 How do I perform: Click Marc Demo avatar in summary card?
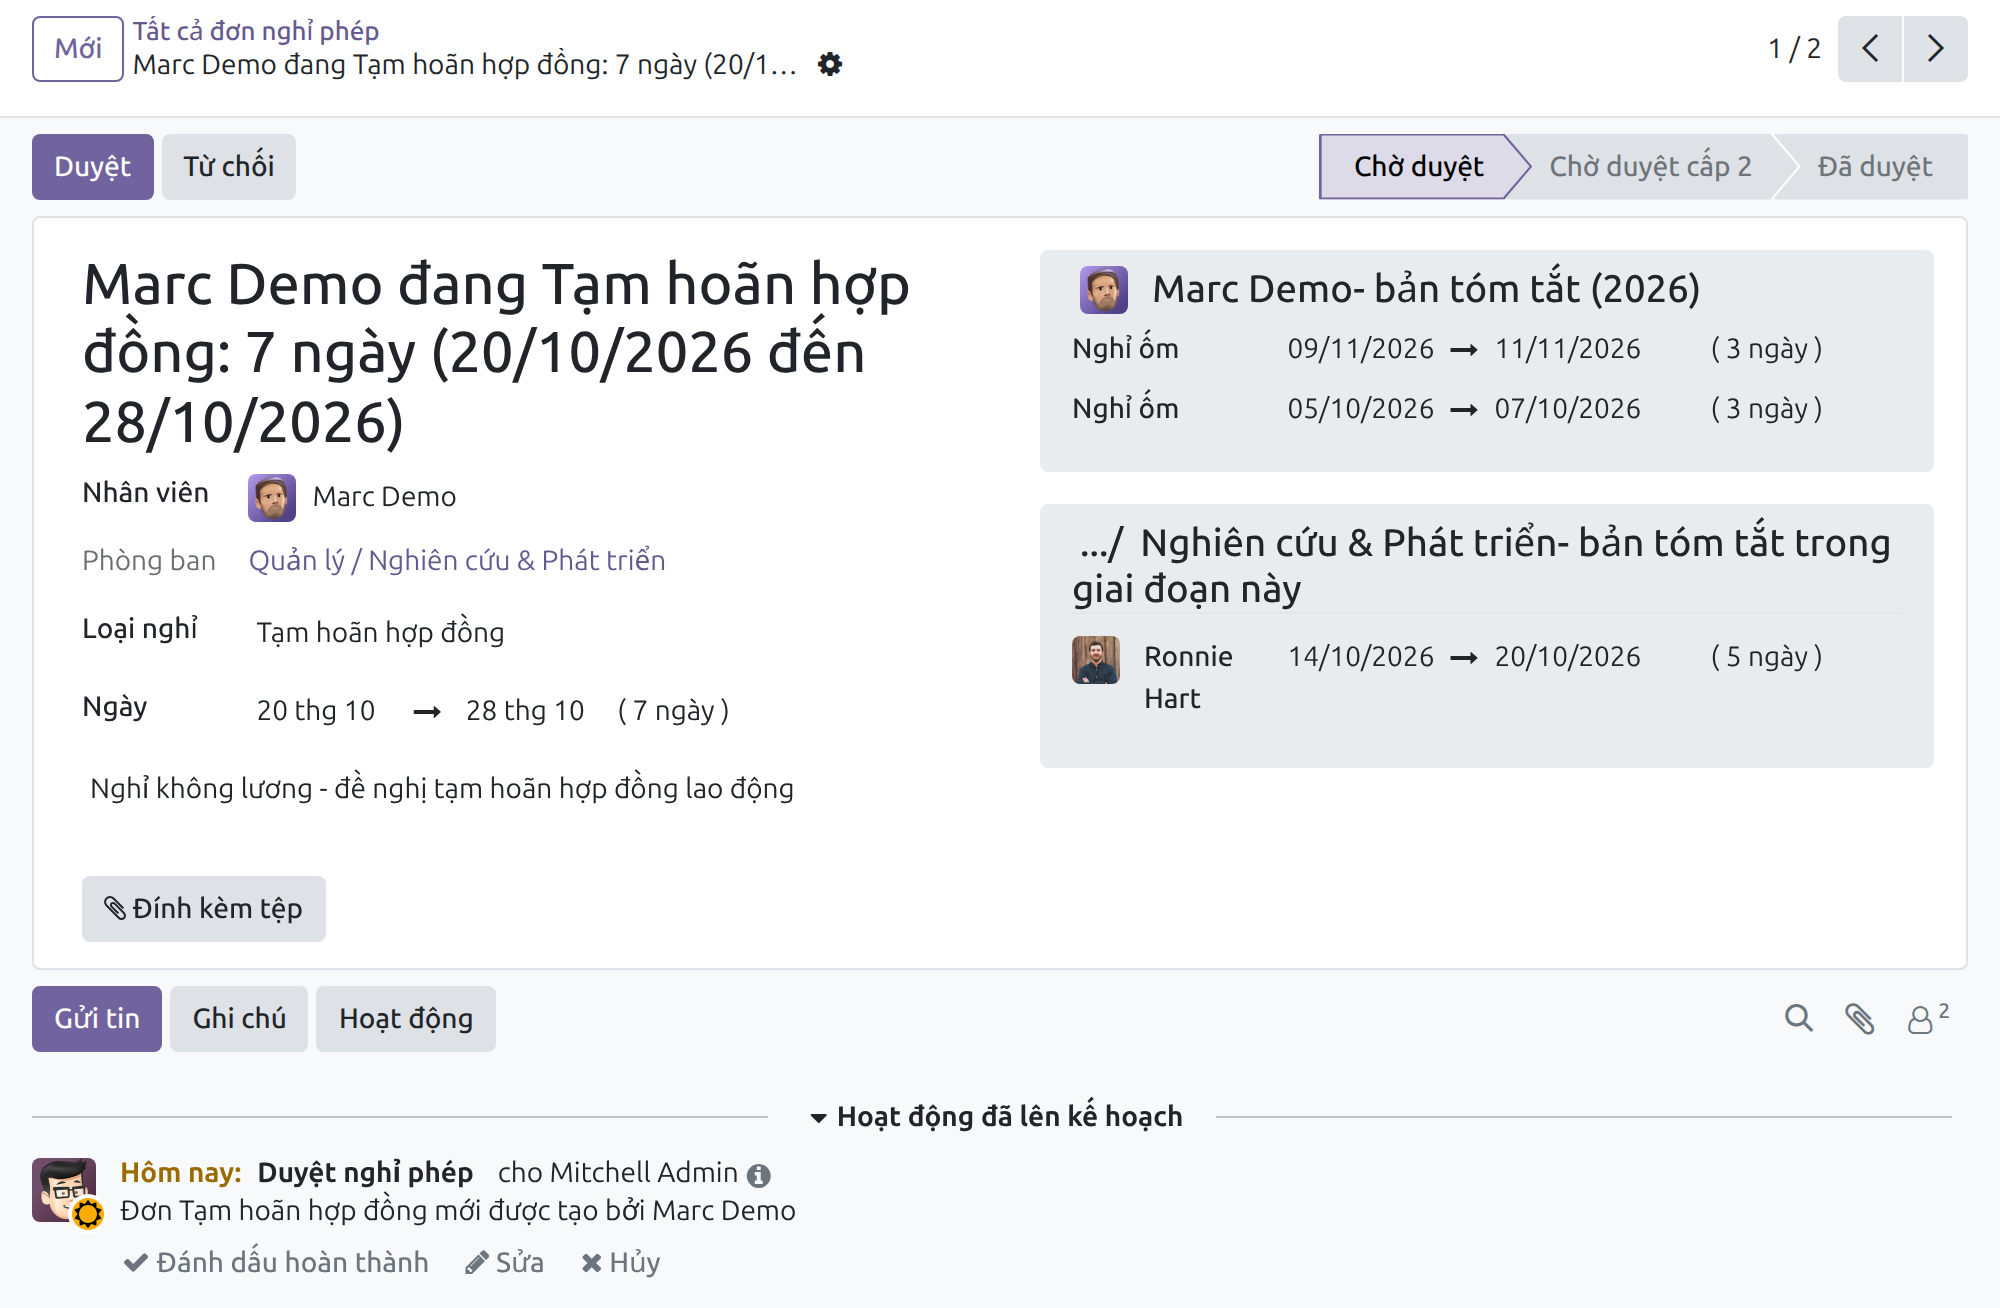[1104, 290]
